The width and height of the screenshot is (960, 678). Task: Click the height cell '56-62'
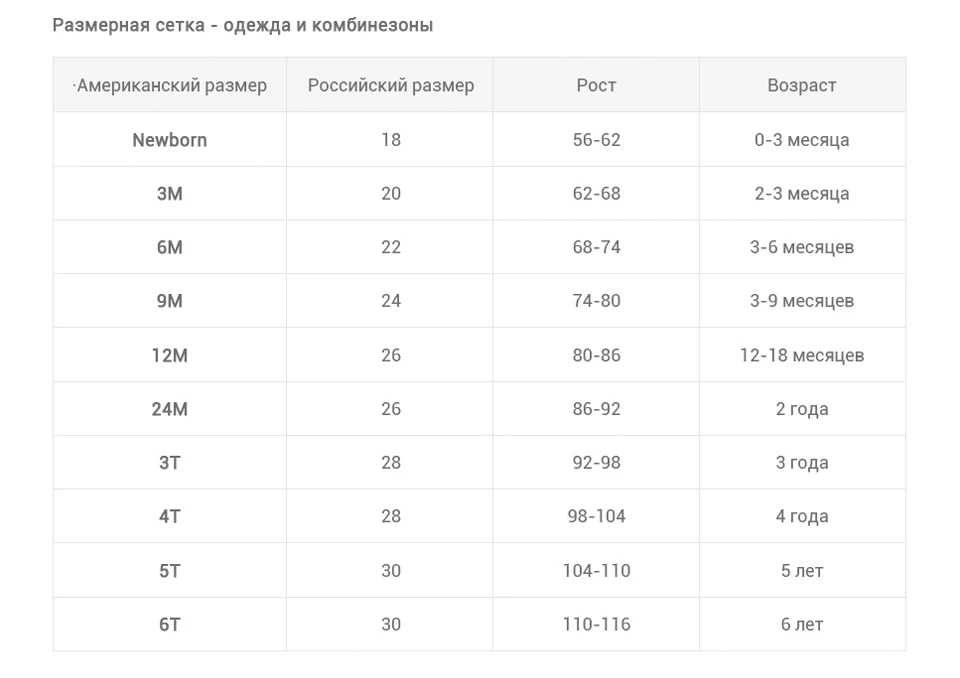coord(596,140)
